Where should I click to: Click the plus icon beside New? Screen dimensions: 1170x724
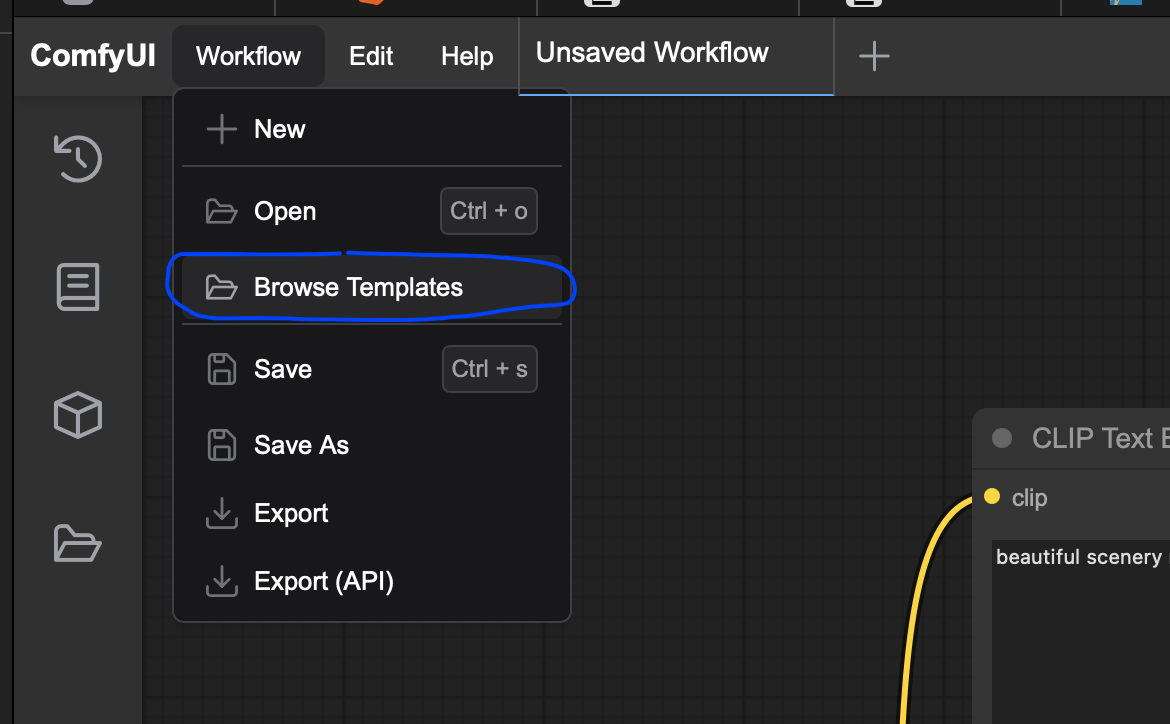click(x=222, y=129)
